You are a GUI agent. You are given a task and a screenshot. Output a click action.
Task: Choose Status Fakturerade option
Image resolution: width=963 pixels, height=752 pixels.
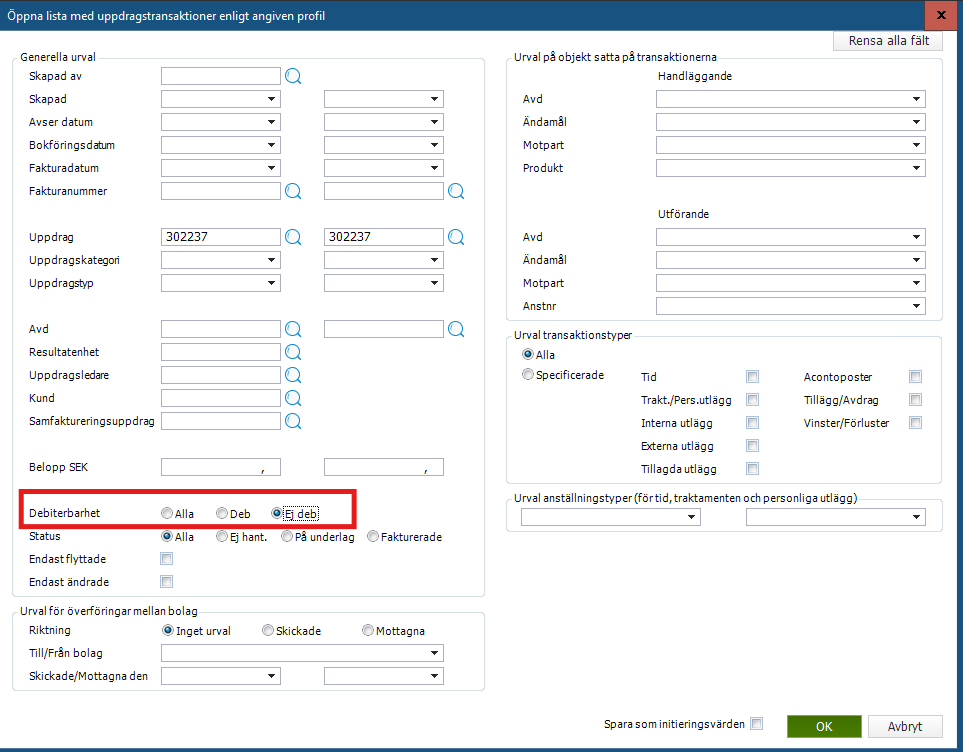pos(373,536)
